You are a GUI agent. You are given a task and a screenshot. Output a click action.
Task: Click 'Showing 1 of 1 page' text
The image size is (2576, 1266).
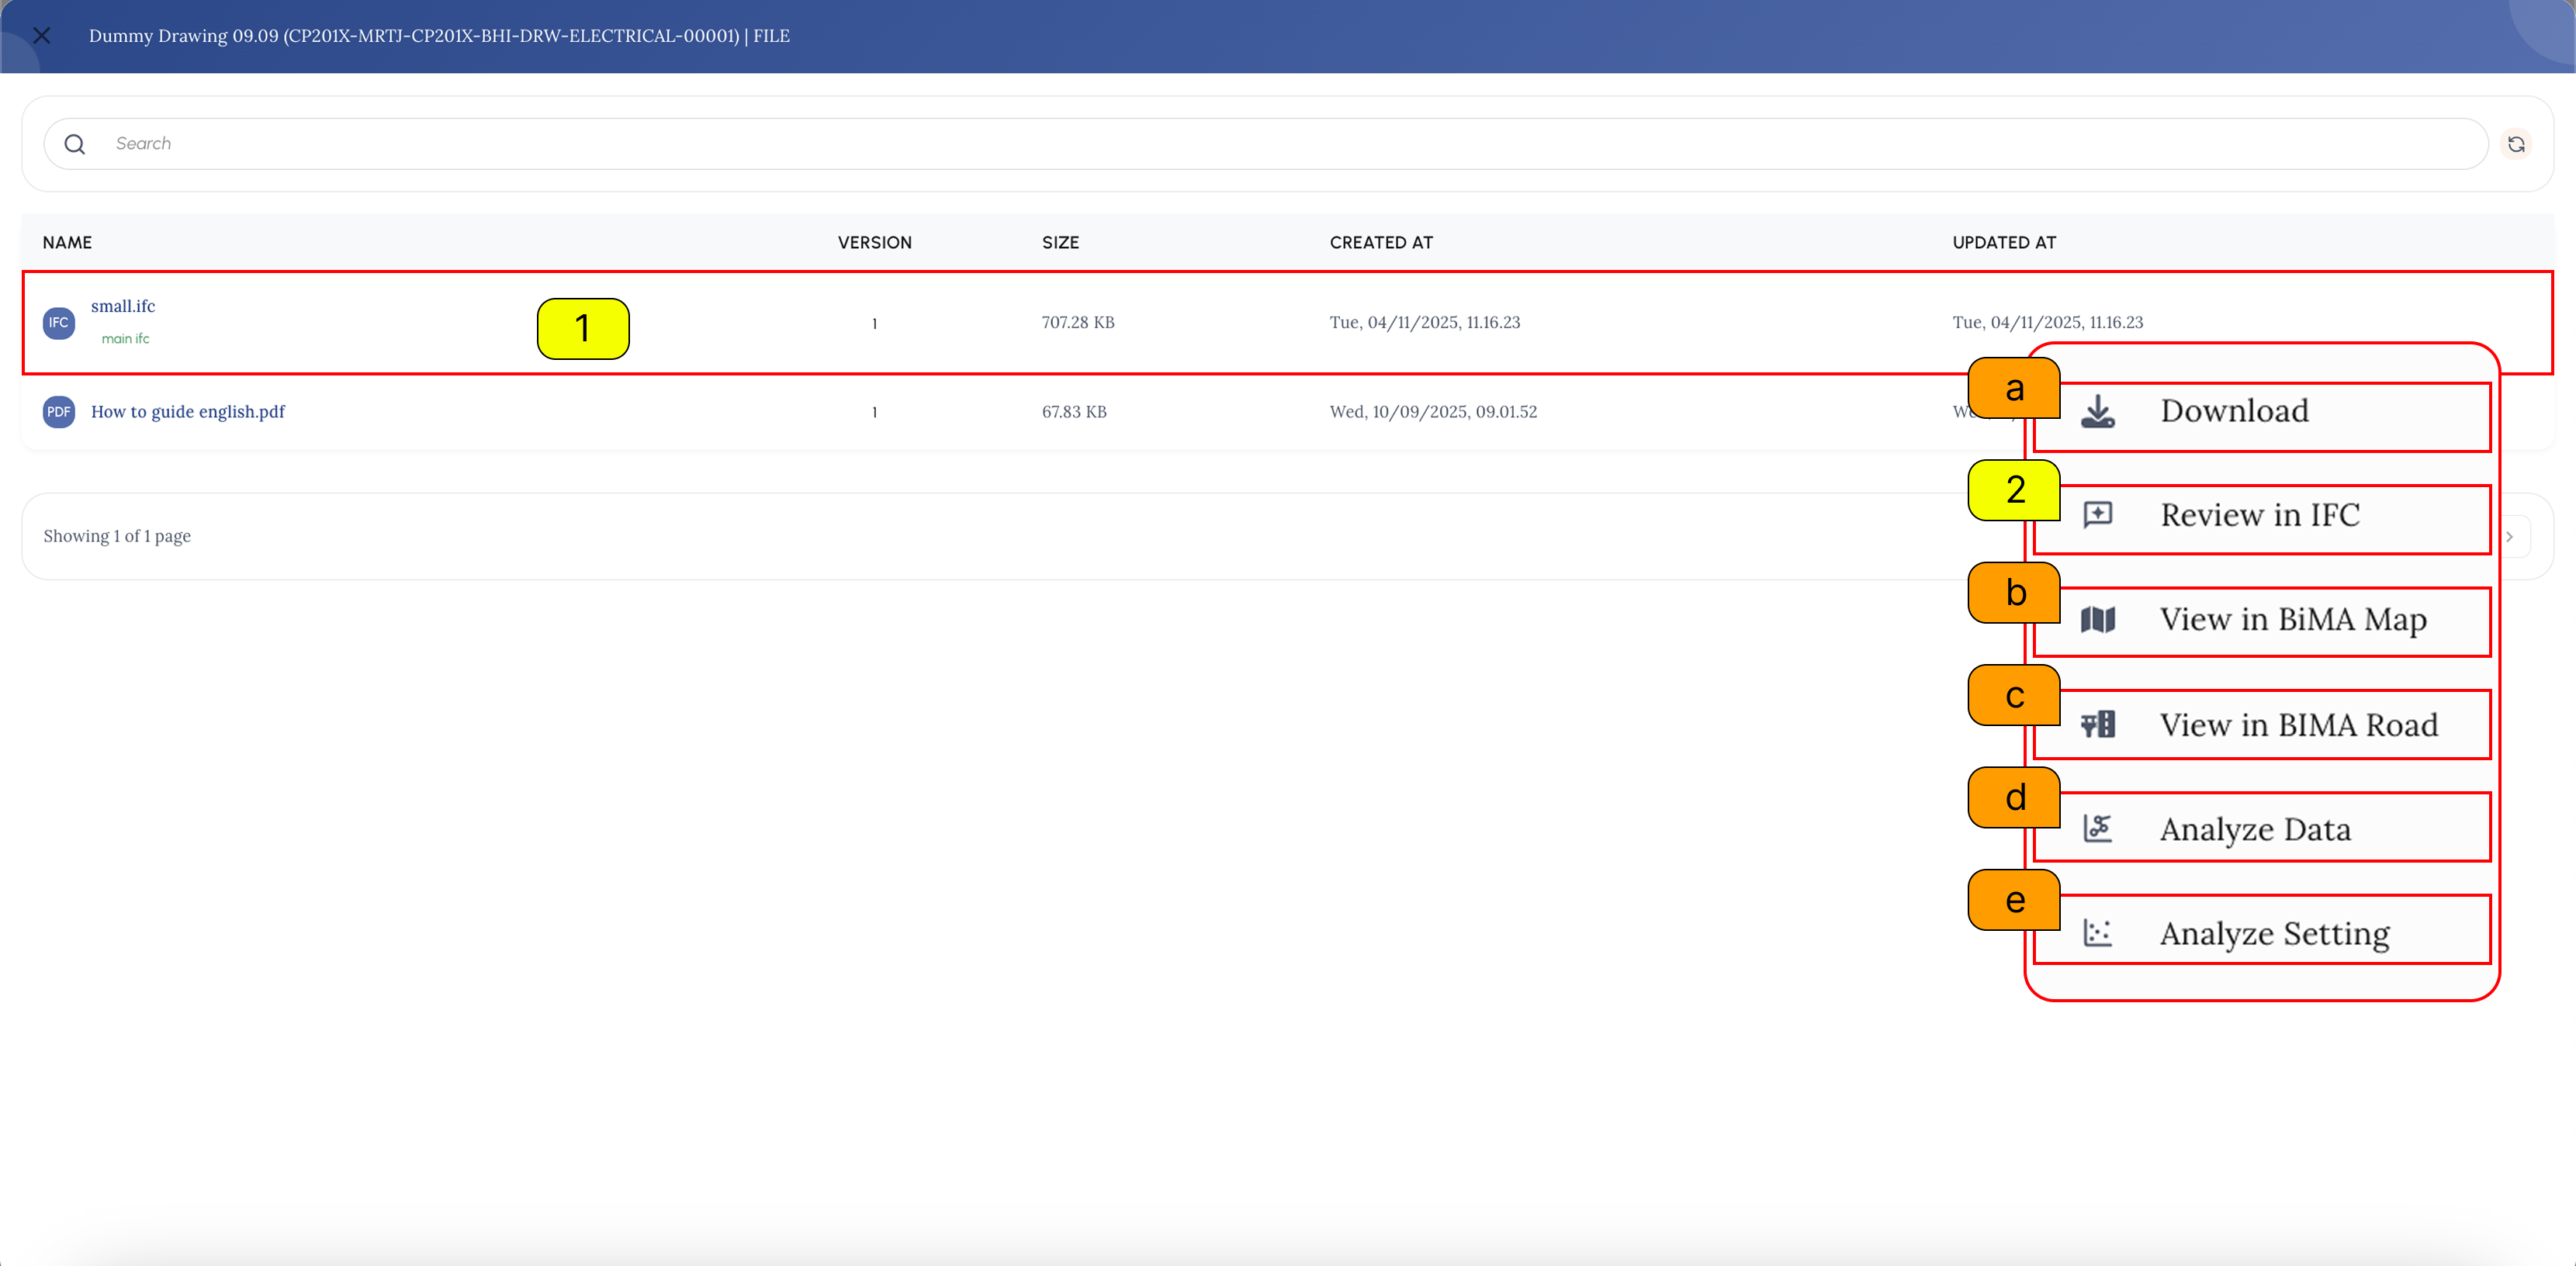coord(117,536)
